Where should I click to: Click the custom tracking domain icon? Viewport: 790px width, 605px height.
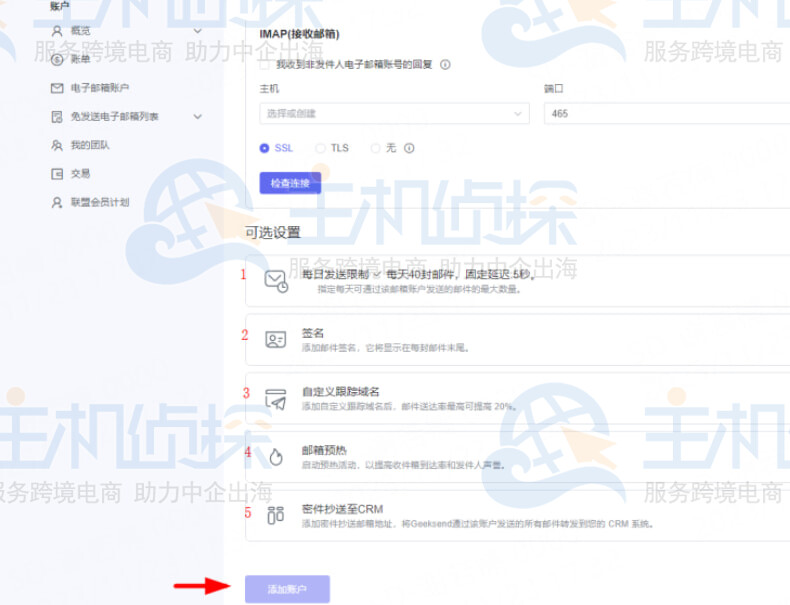tap(276, 399)
